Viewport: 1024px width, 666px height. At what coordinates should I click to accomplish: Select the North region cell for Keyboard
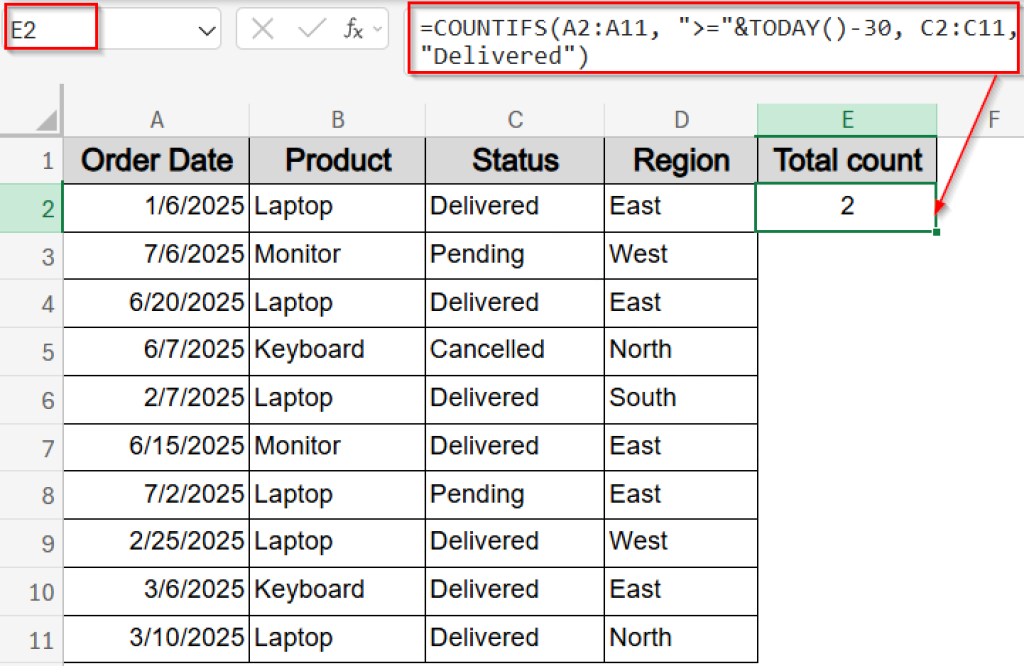pos(681,351)
